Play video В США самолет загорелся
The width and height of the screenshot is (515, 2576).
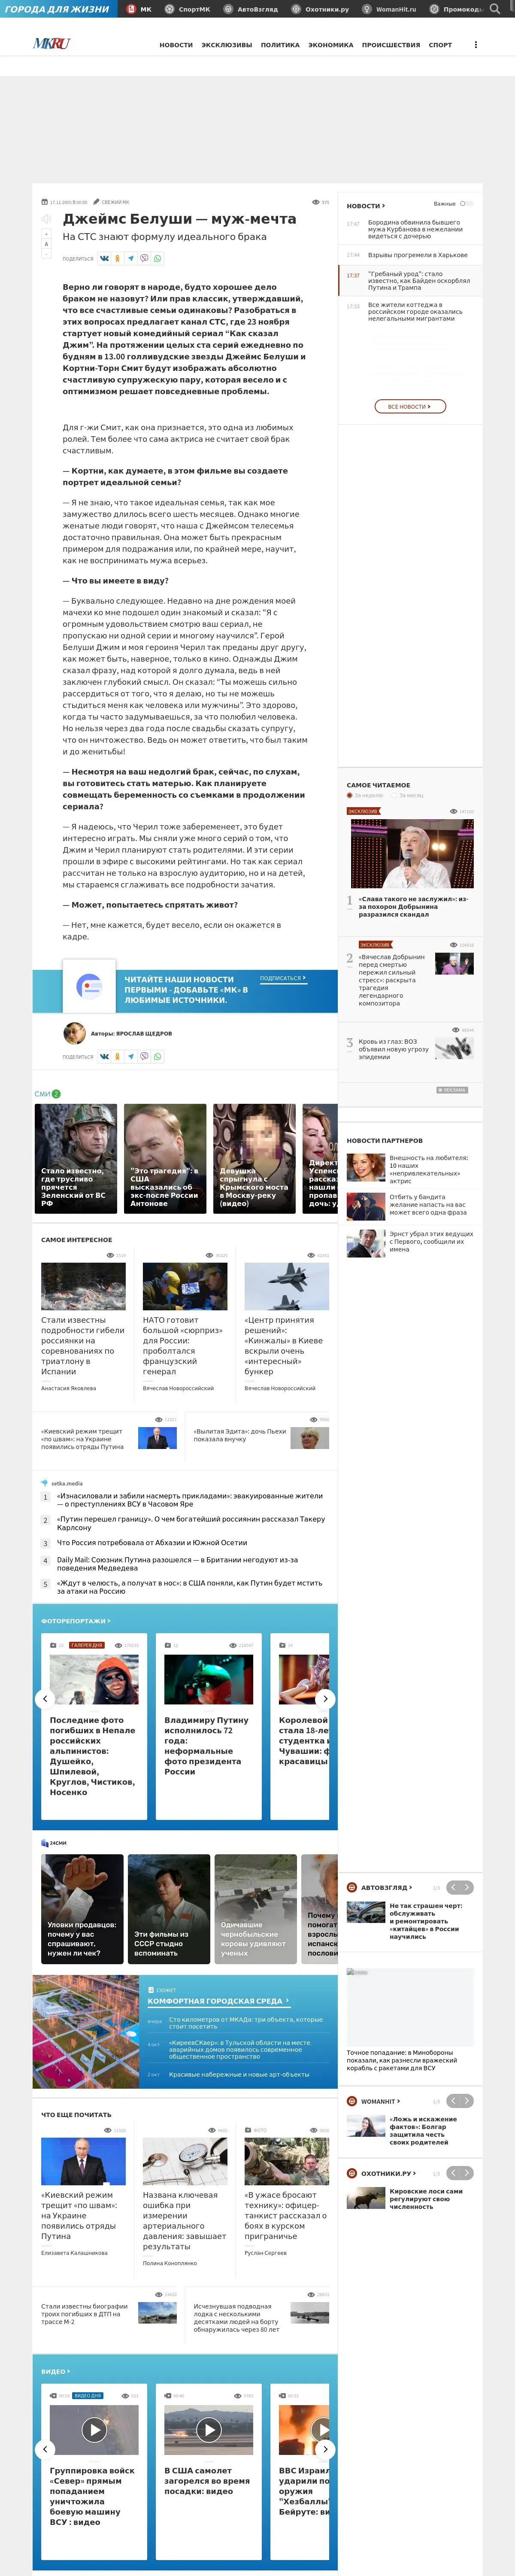click(208, 2429)
